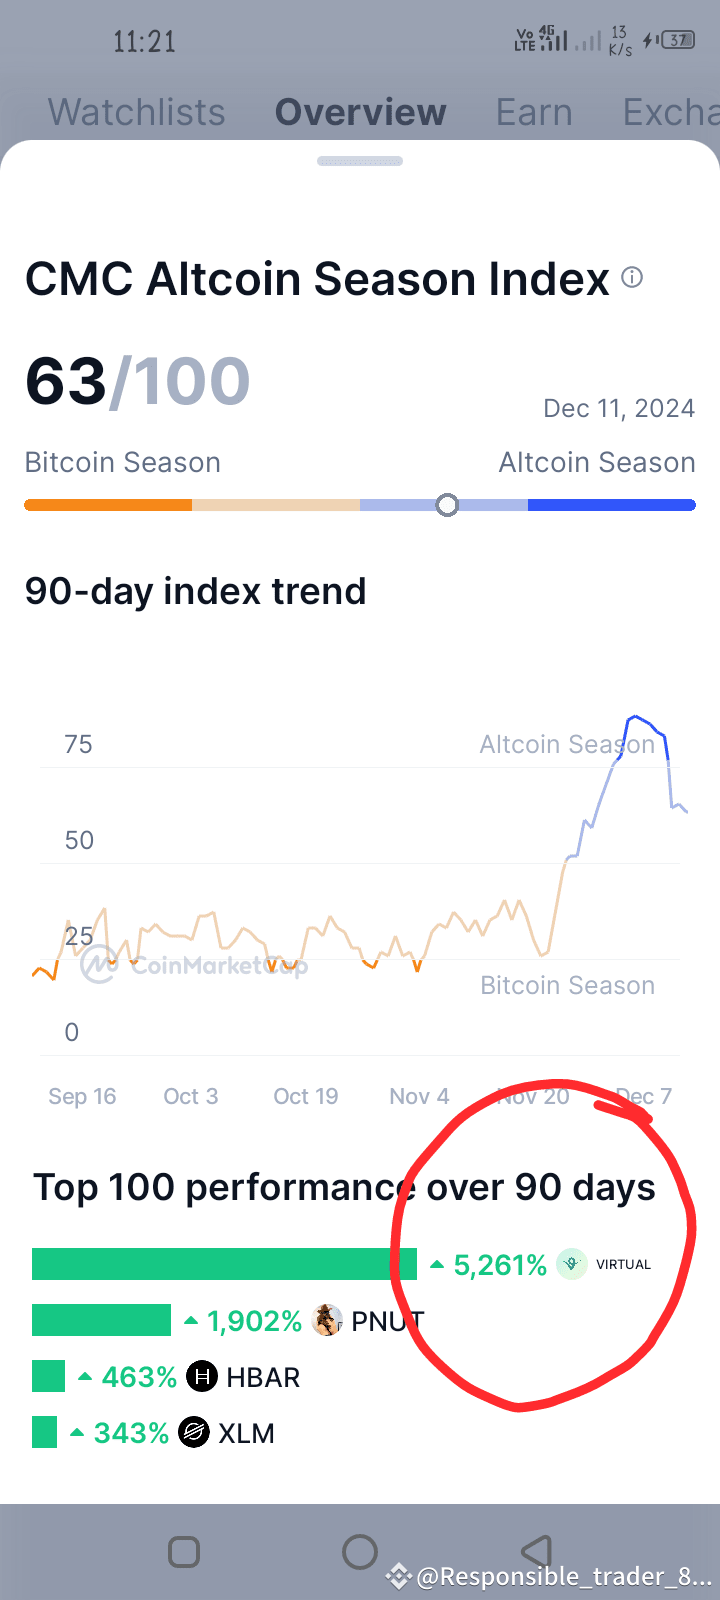
Task: Tap the Android home circle icon
Action: [x=360, y=1552]
